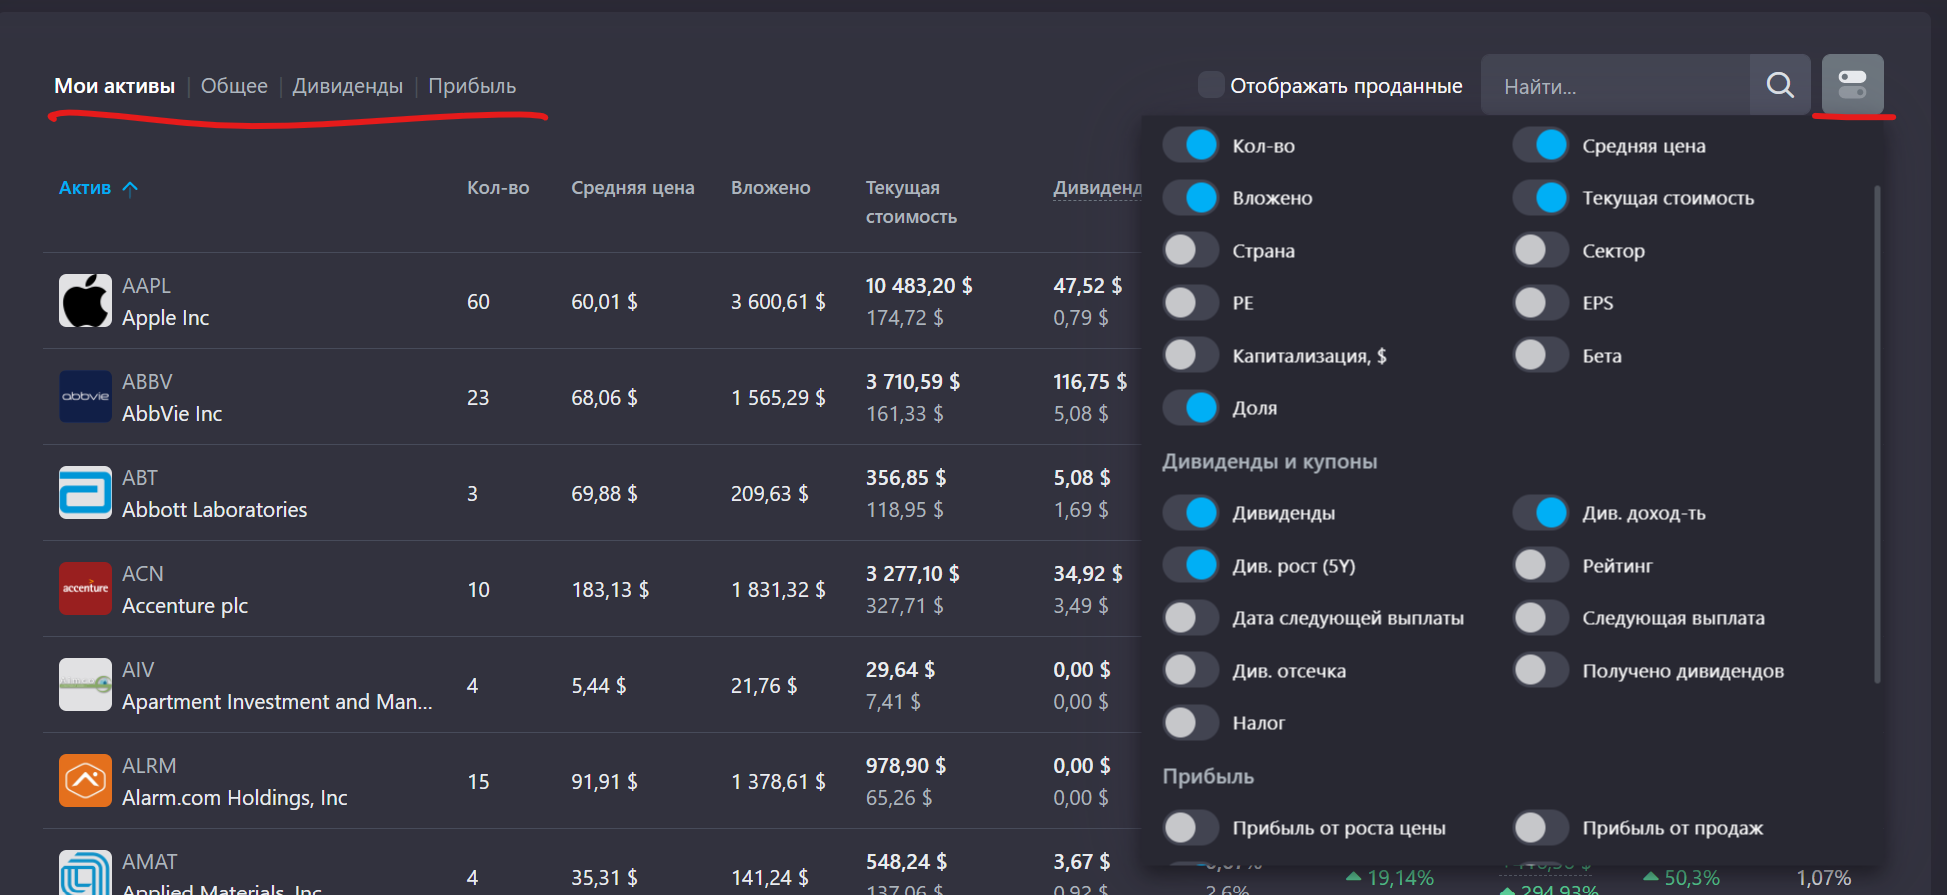Sort table by Средняя цена header
1947x895 pixels.
(632, 188)
